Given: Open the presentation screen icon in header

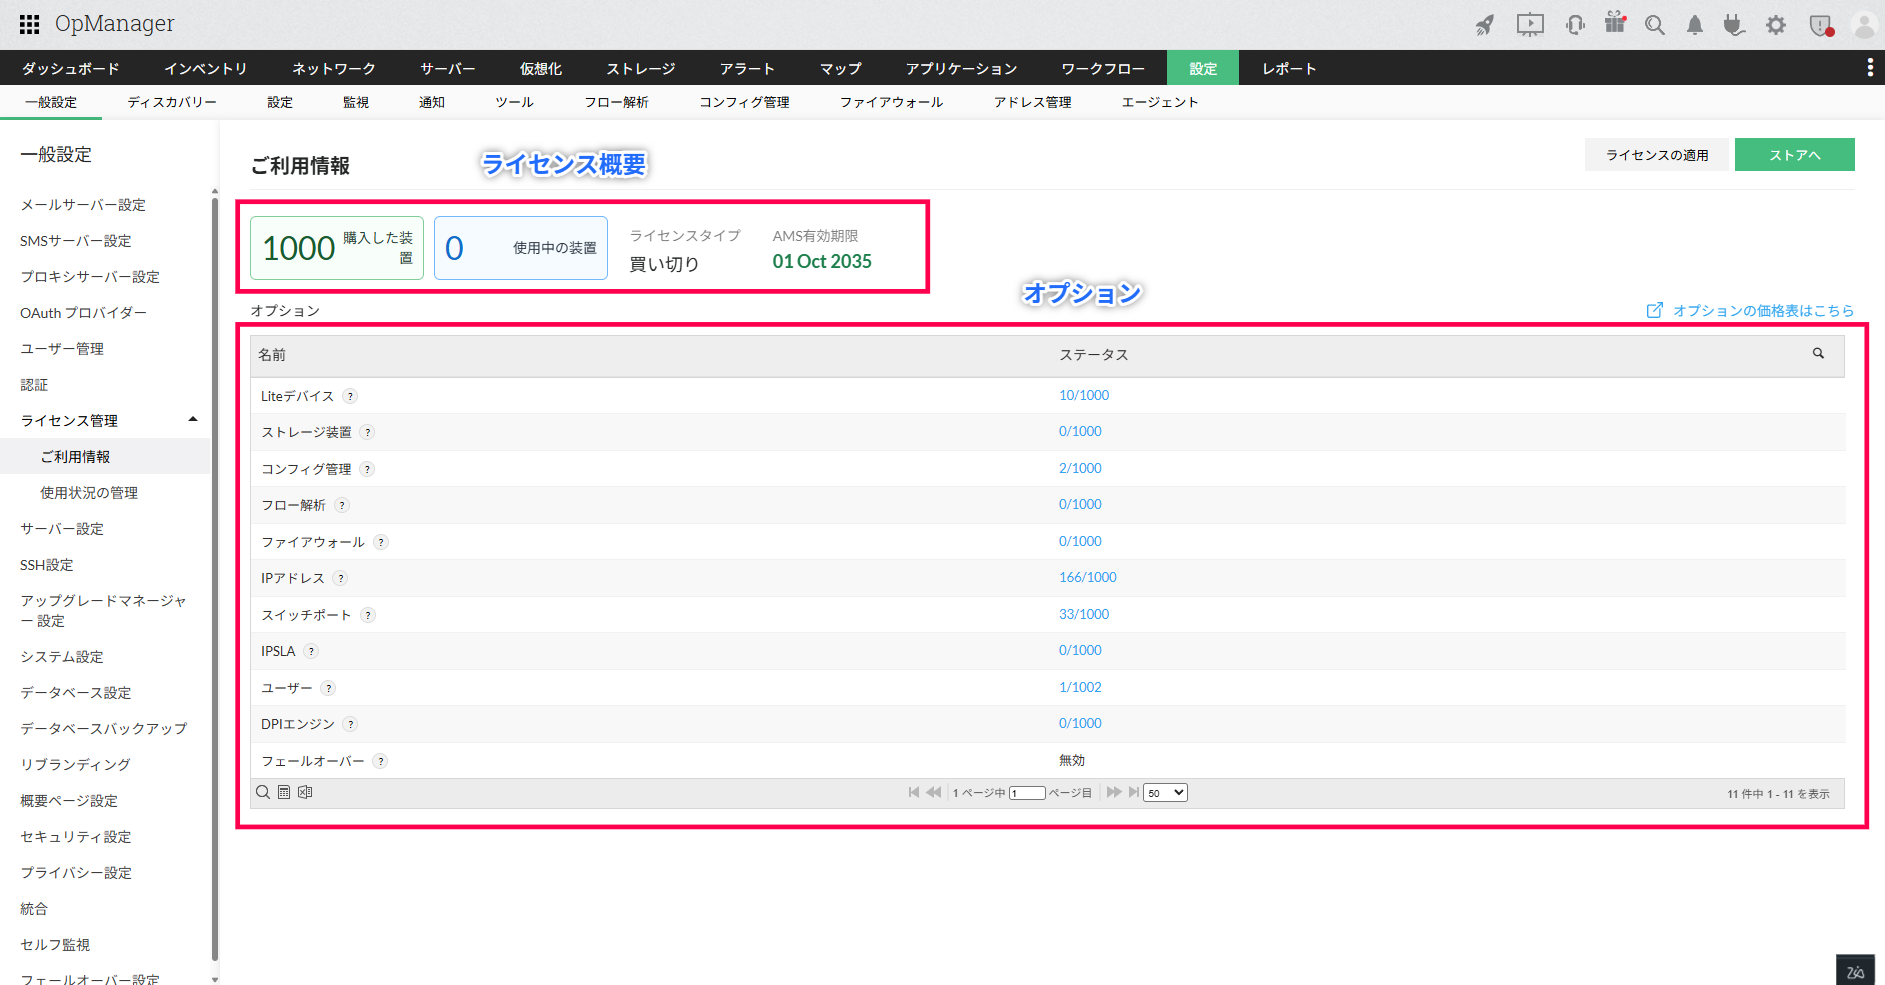Looking at the screenshot, I should click(1530, 25).
